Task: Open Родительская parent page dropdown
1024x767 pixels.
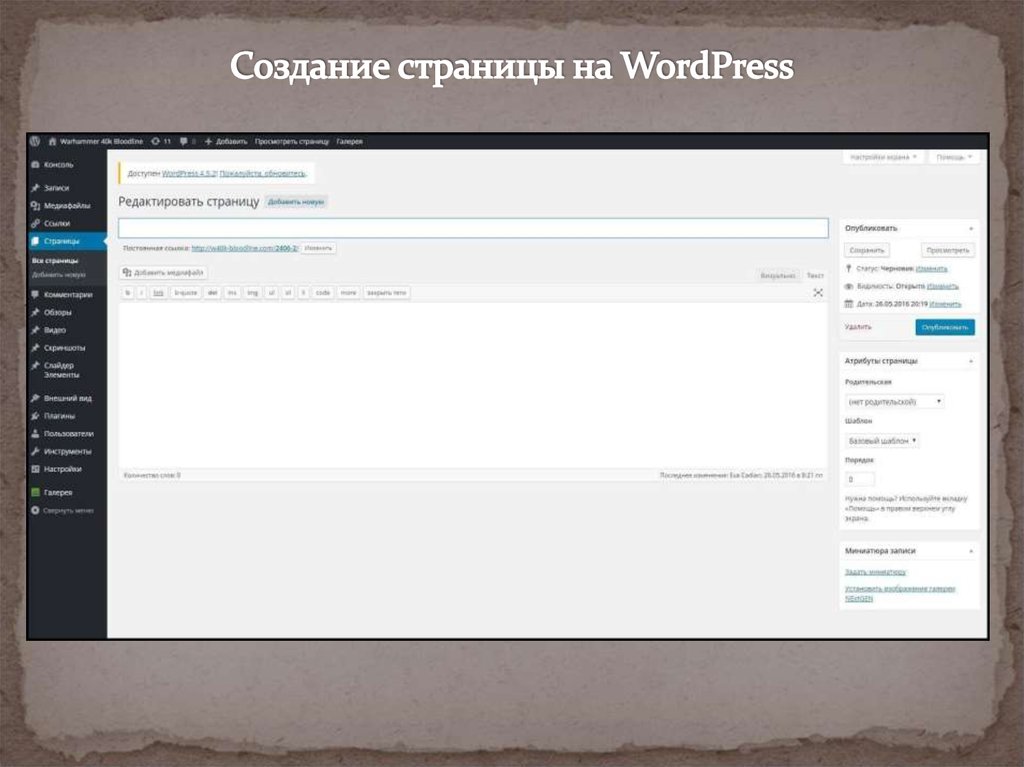Action: (894, 401)
